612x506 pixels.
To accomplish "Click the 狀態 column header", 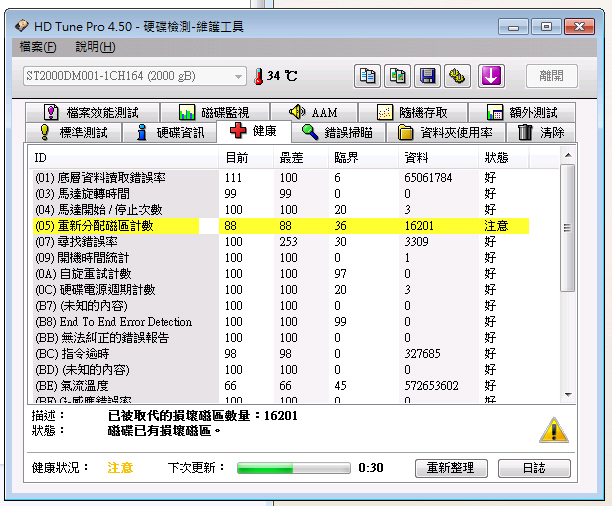I will [503, 158].
